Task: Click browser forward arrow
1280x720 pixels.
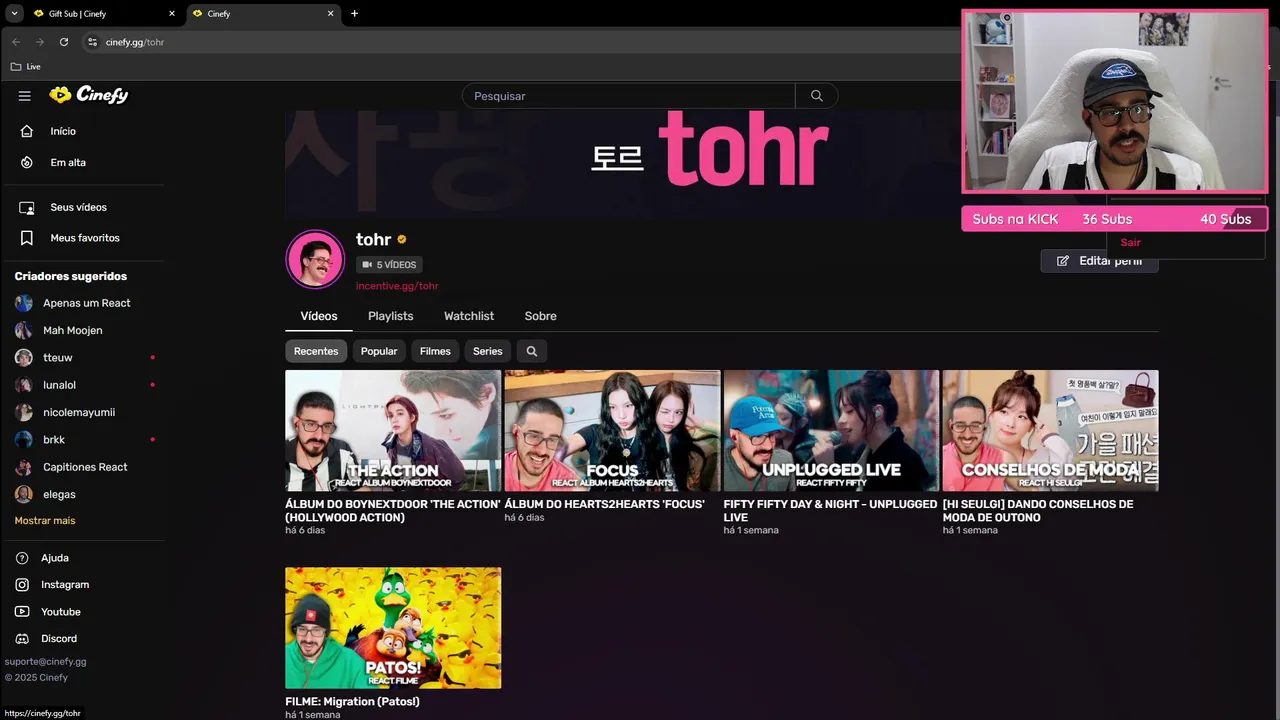Action: click(40, 42)
